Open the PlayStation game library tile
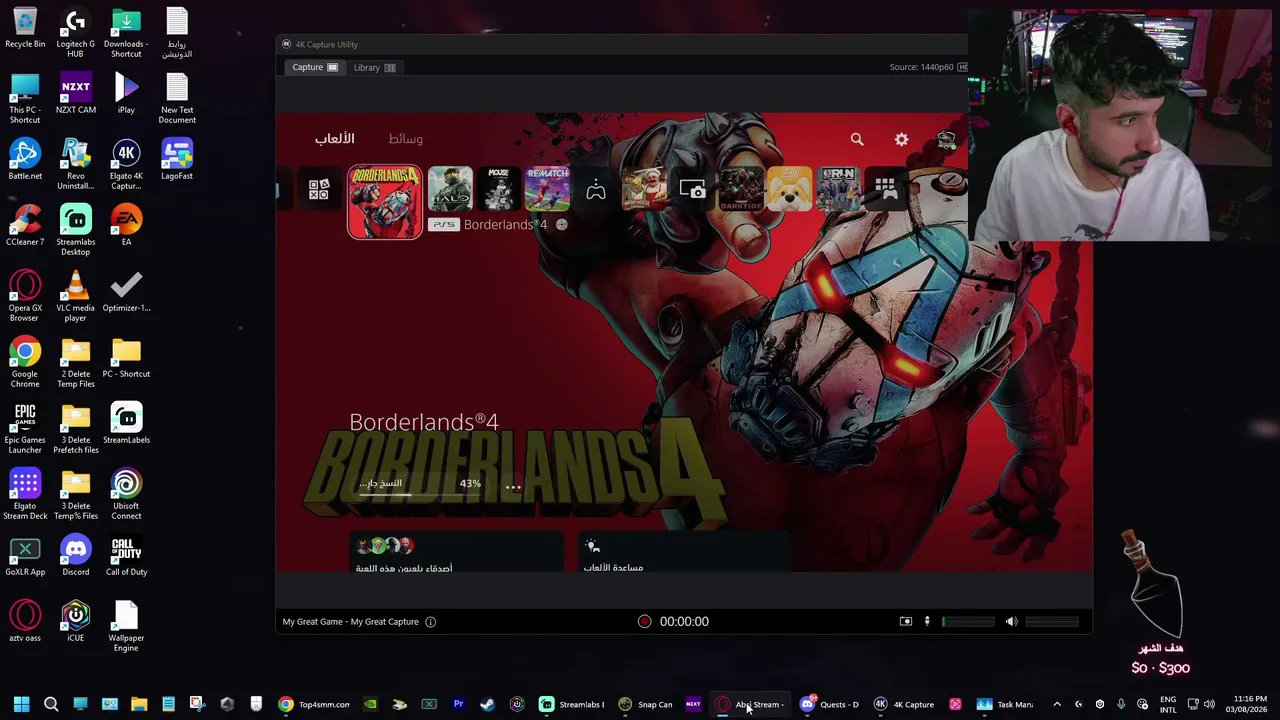Image resolution: width=1280 pixels, height=720 pixels. (886, 190)
